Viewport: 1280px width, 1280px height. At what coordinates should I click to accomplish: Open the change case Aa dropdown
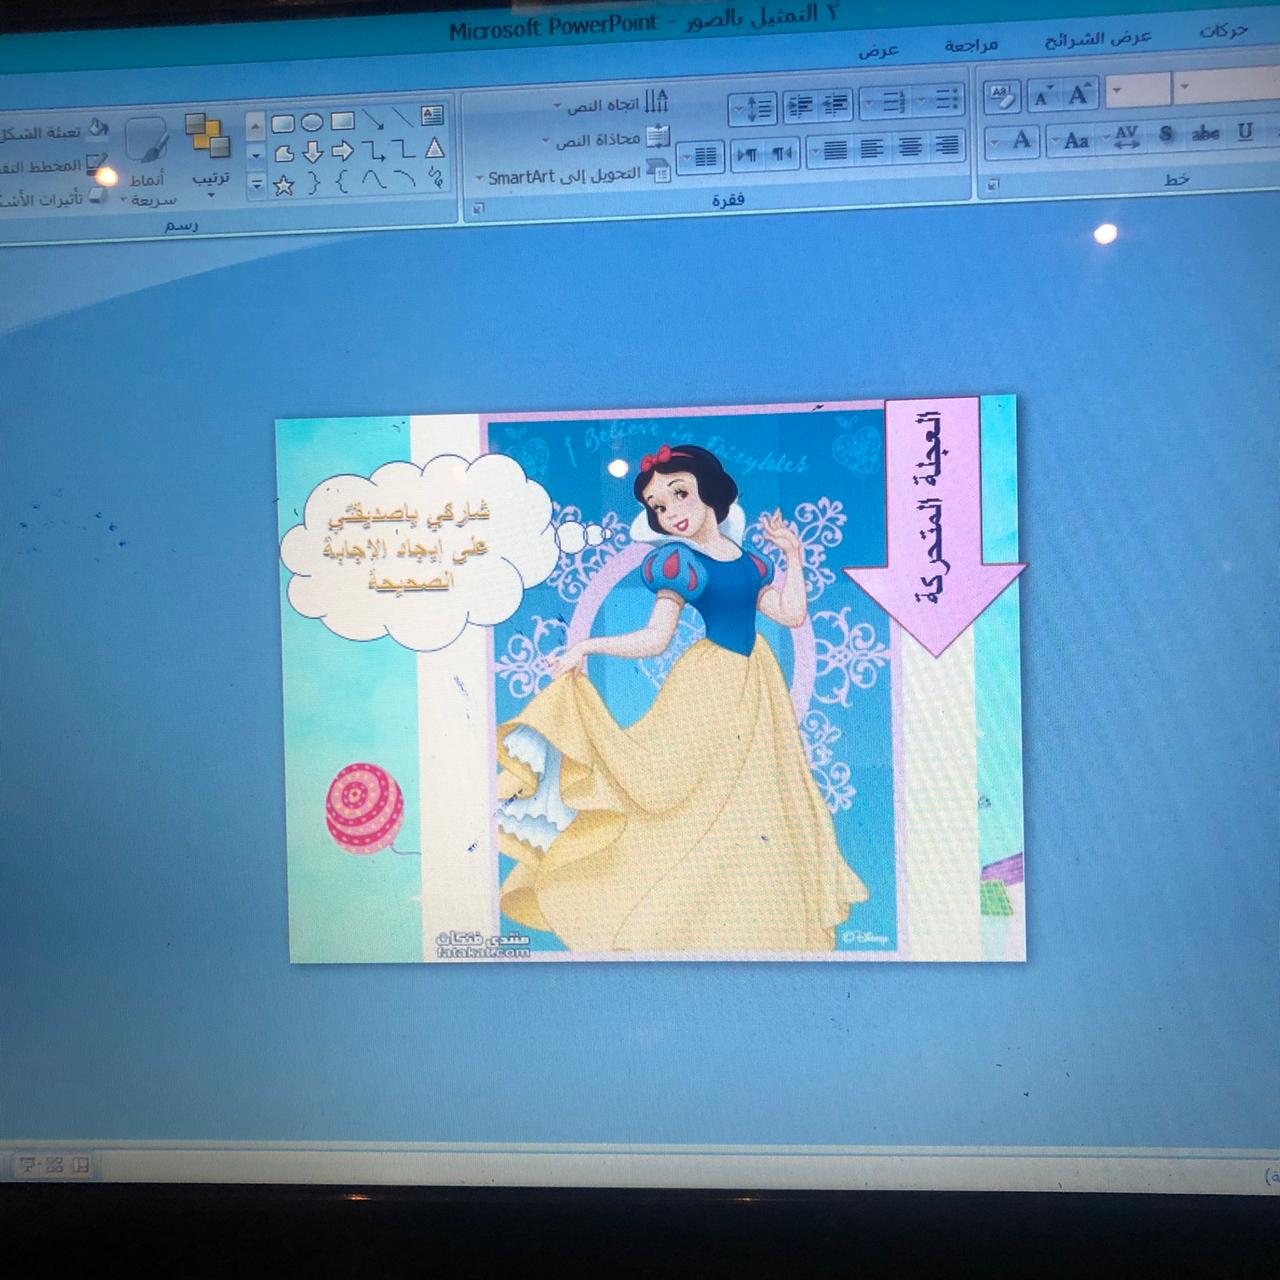1071,139
